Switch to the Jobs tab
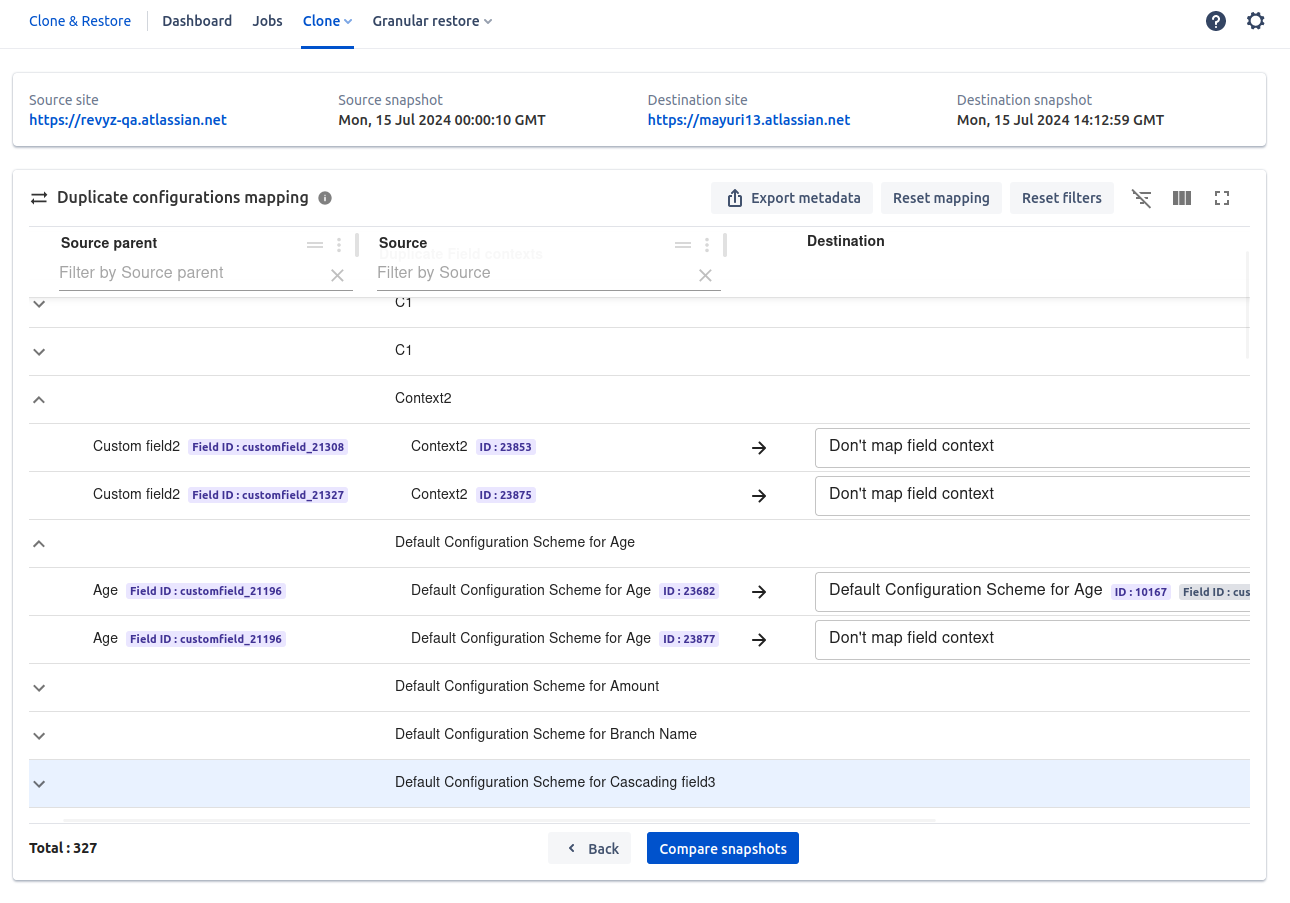 [267, 21]
